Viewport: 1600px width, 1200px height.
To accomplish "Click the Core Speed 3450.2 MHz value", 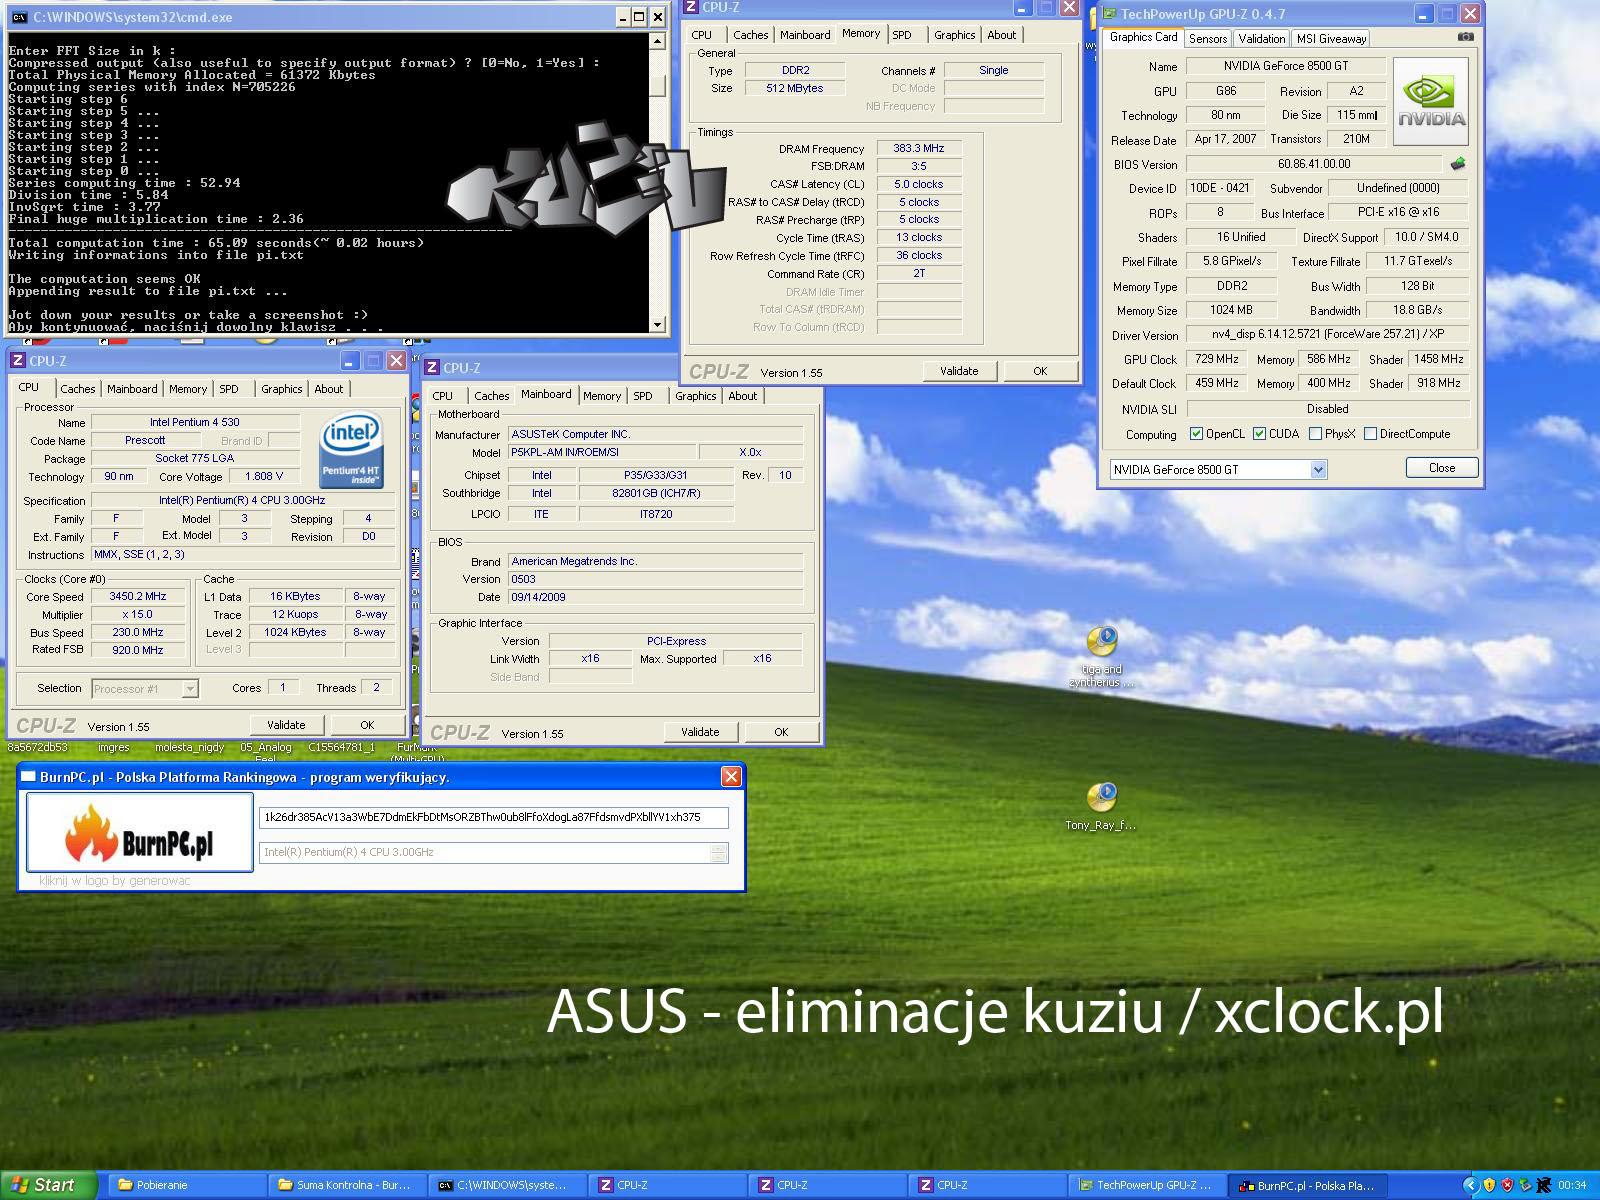I will click(x=138, y=596).
